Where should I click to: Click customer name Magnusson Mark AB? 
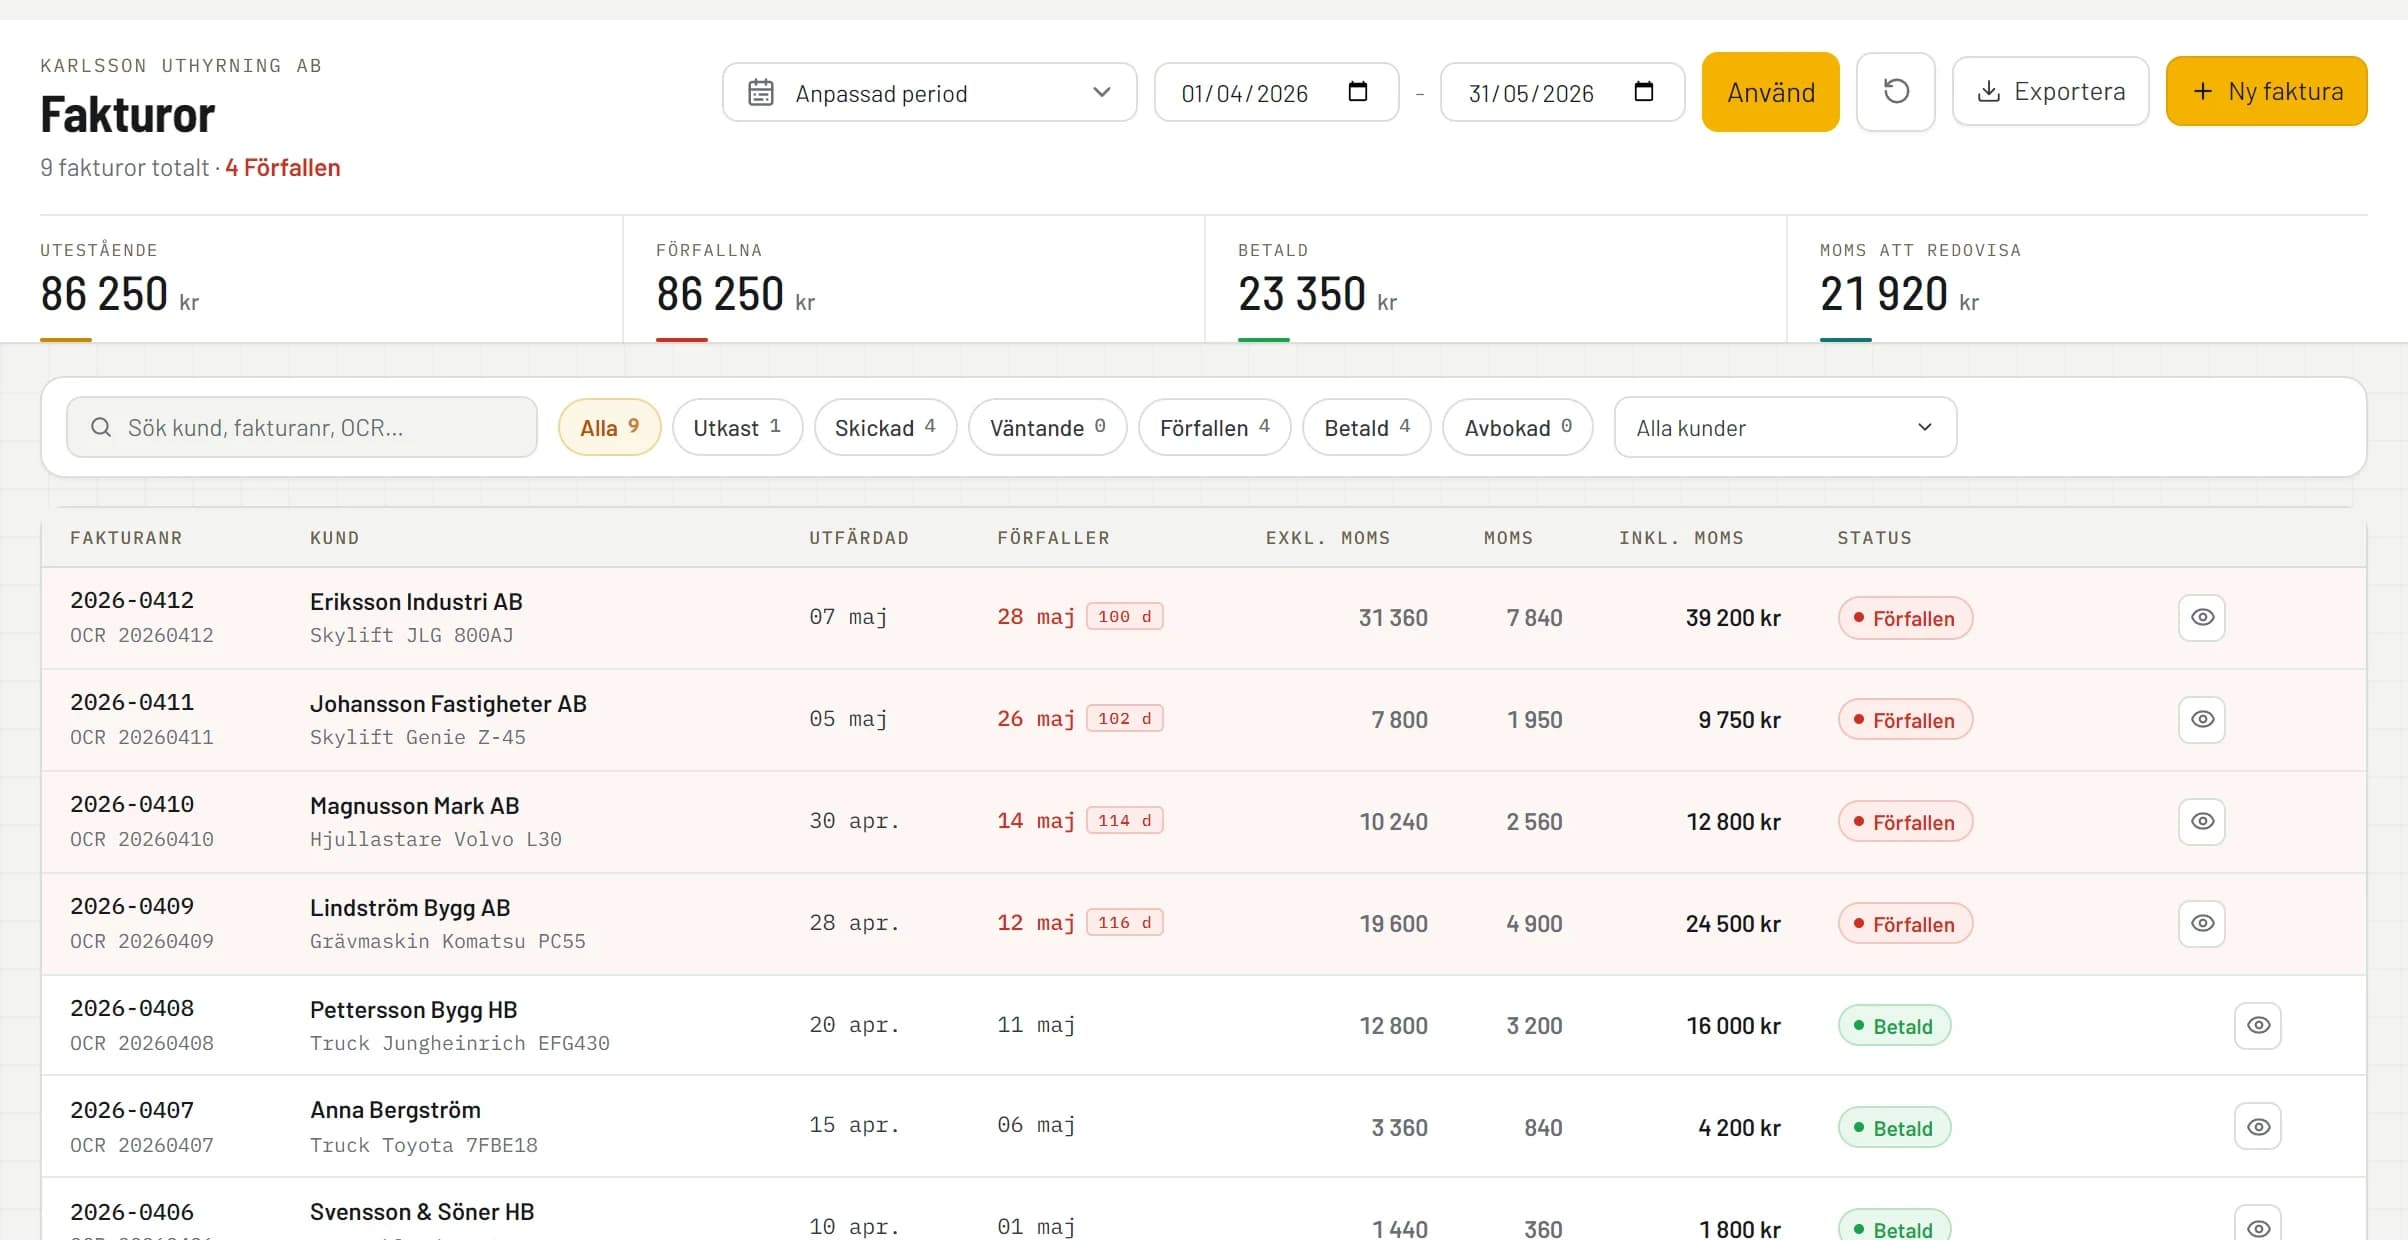414,806
